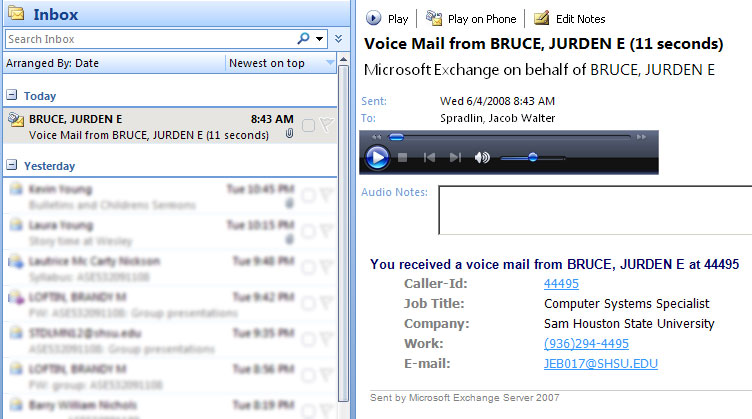The height and width of the screenshot is (419, 752).
Task: Click the Previous track icon in player
Action: pos(429,157)
